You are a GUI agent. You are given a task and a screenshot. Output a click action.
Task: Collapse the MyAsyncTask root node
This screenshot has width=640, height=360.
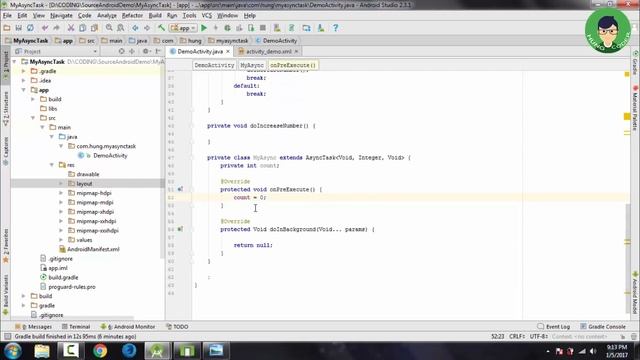(x=15, y=62)
